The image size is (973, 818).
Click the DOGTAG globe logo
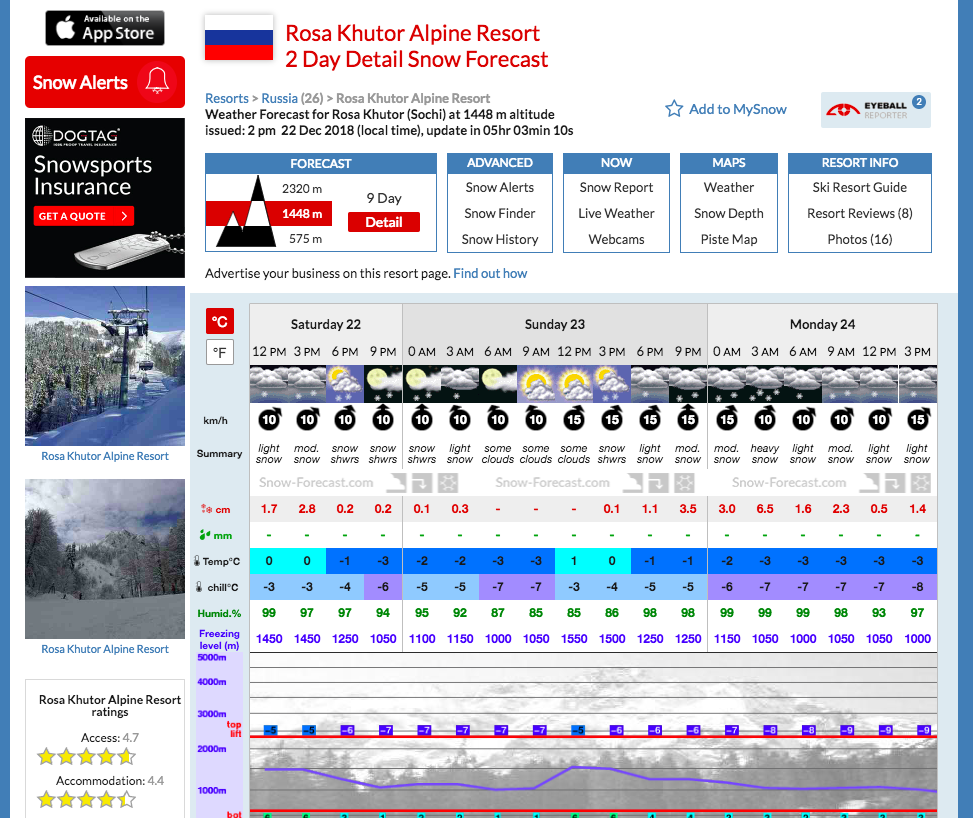click(42, 135)
